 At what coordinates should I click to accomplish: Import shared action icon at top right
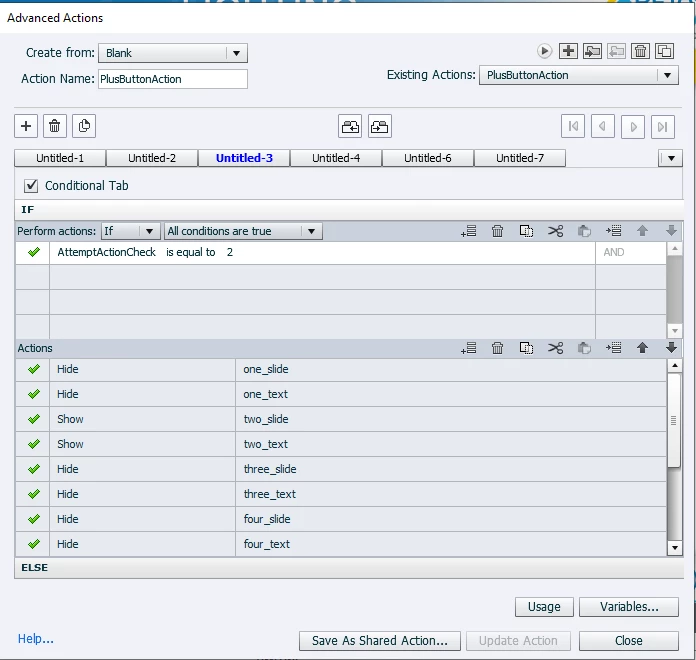592,51
